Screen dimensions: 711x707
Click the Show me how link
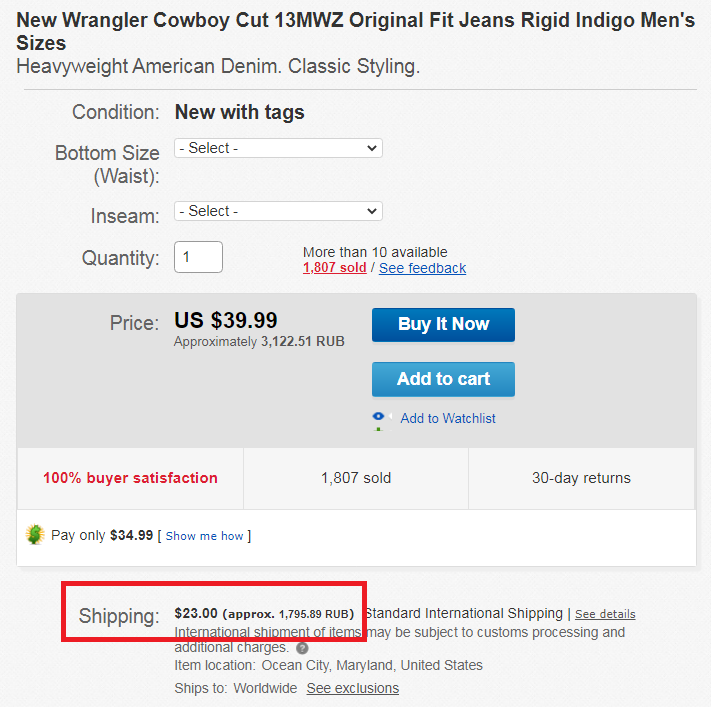(204, 536)
